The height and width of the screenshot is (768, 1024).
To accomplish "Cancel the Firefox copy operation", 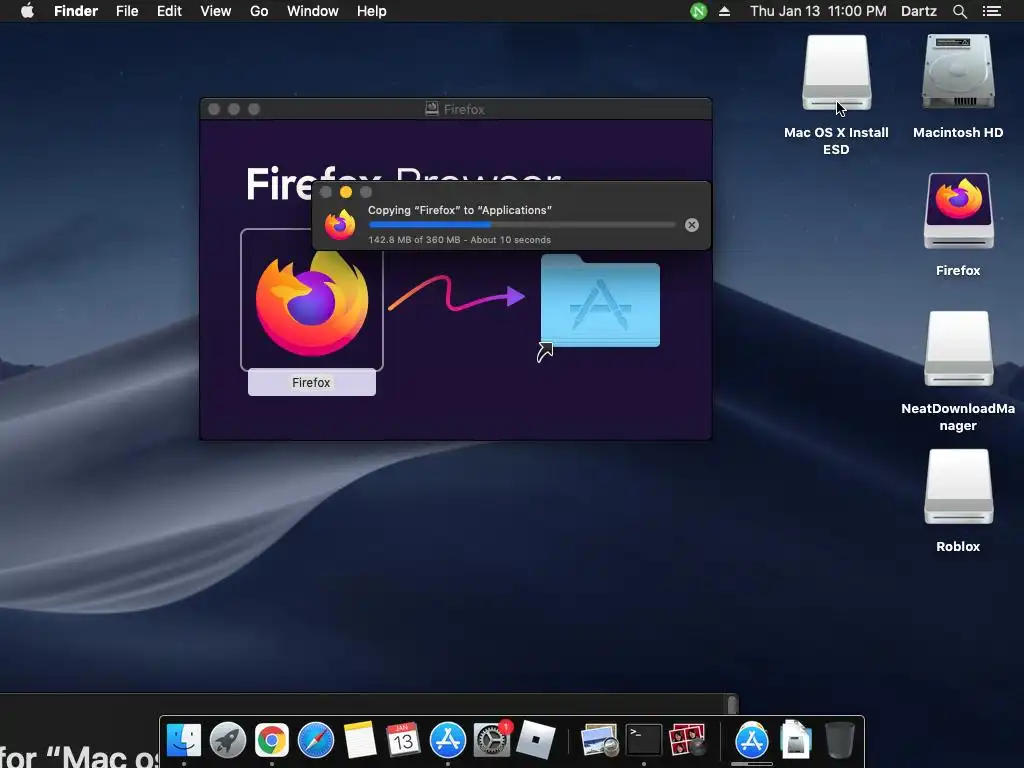I will (x=692, y=225).
